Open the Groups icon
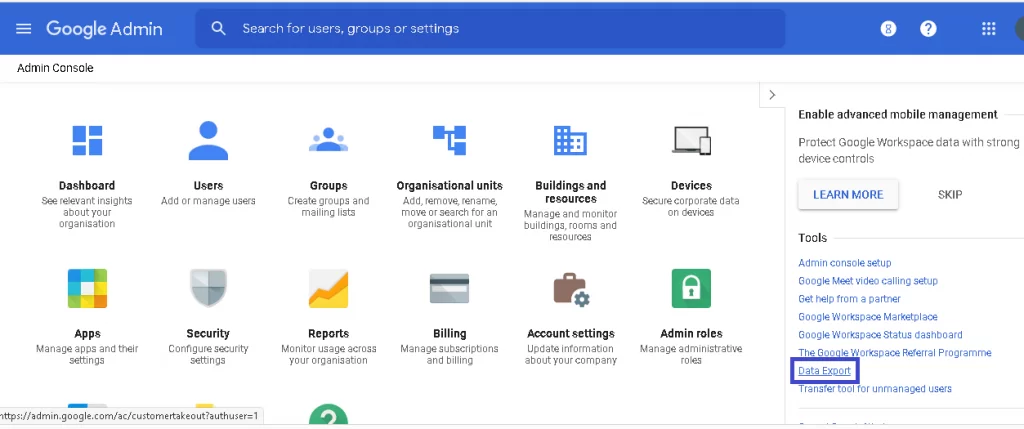The height and width of the screenshot is (429, 1024). click(x=328, y=141)
